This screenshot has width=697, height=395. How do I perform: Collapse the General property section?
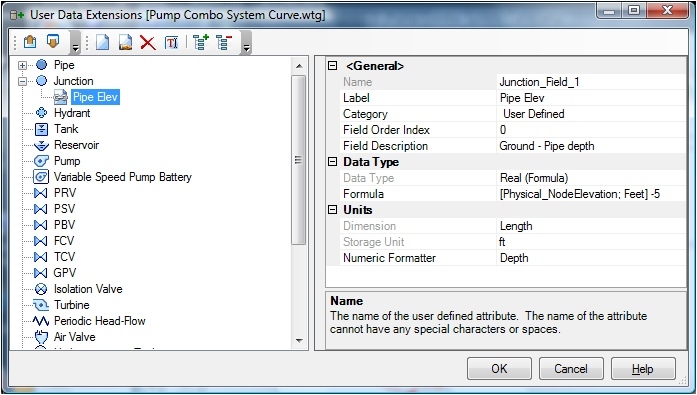click(x=332, y=66)
